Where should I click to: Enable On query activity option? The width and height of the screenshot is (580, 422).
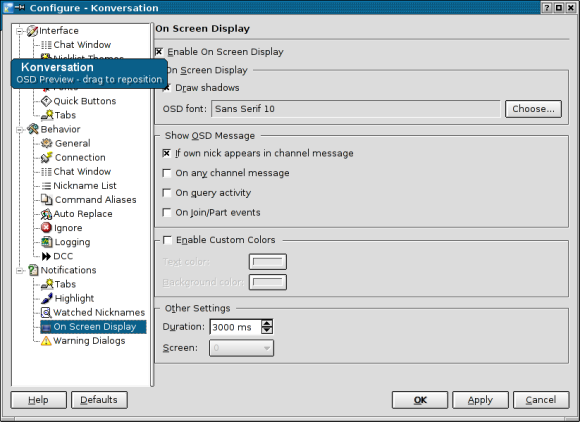167,193
